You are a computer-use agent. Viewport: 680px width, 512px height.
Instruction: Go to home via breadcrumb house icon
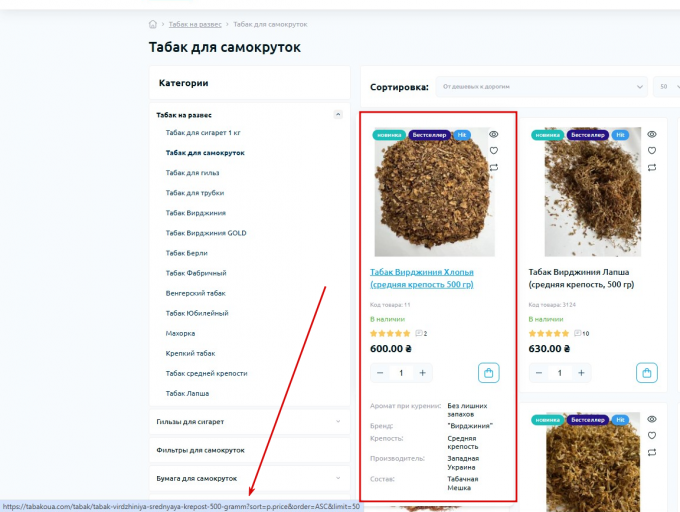pos(153,24)
